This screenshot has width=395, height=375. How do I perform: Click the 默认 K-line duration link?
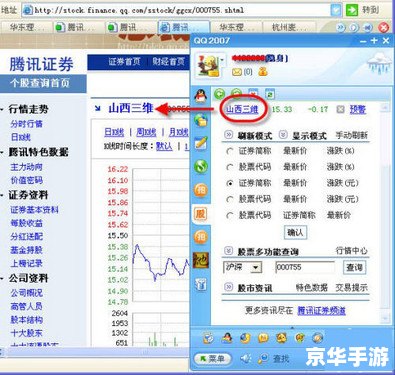click(164, 146)
